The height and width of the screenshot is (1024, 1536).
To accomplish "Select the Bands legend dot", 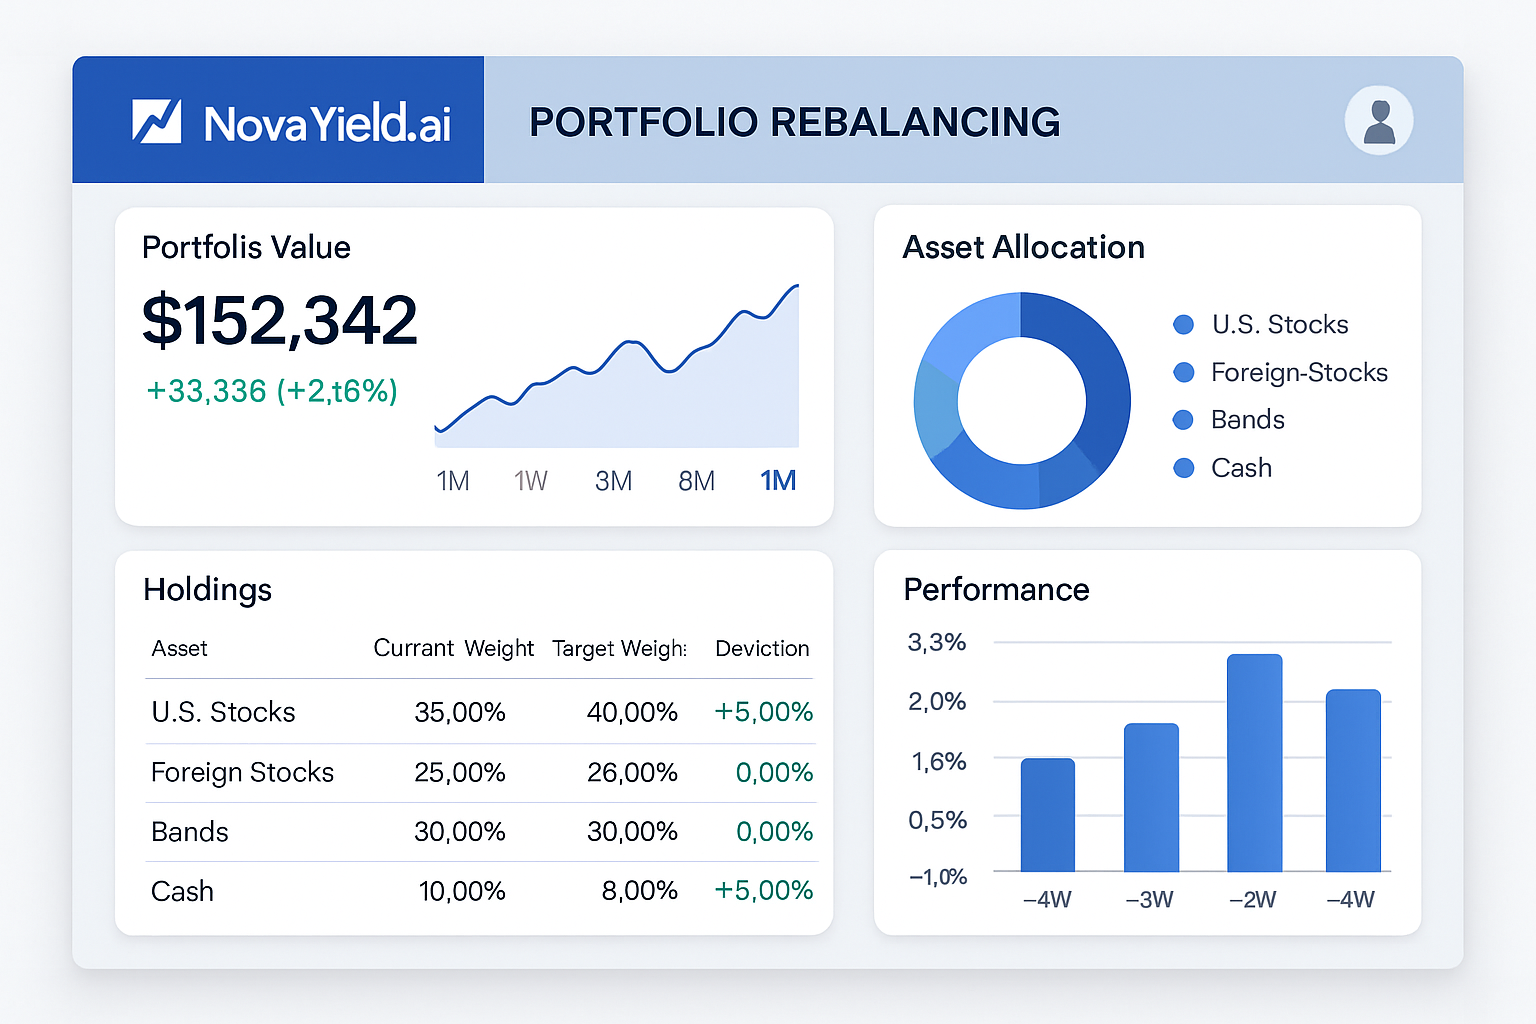I will coord(1183,419).
